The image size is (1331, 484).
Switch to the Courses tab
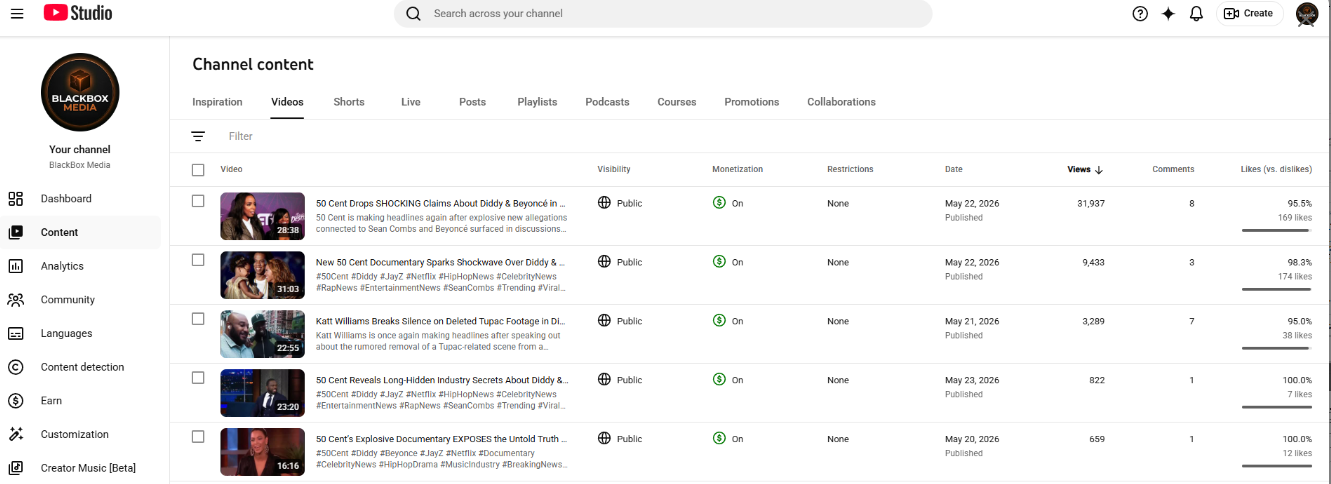(677, 102)
